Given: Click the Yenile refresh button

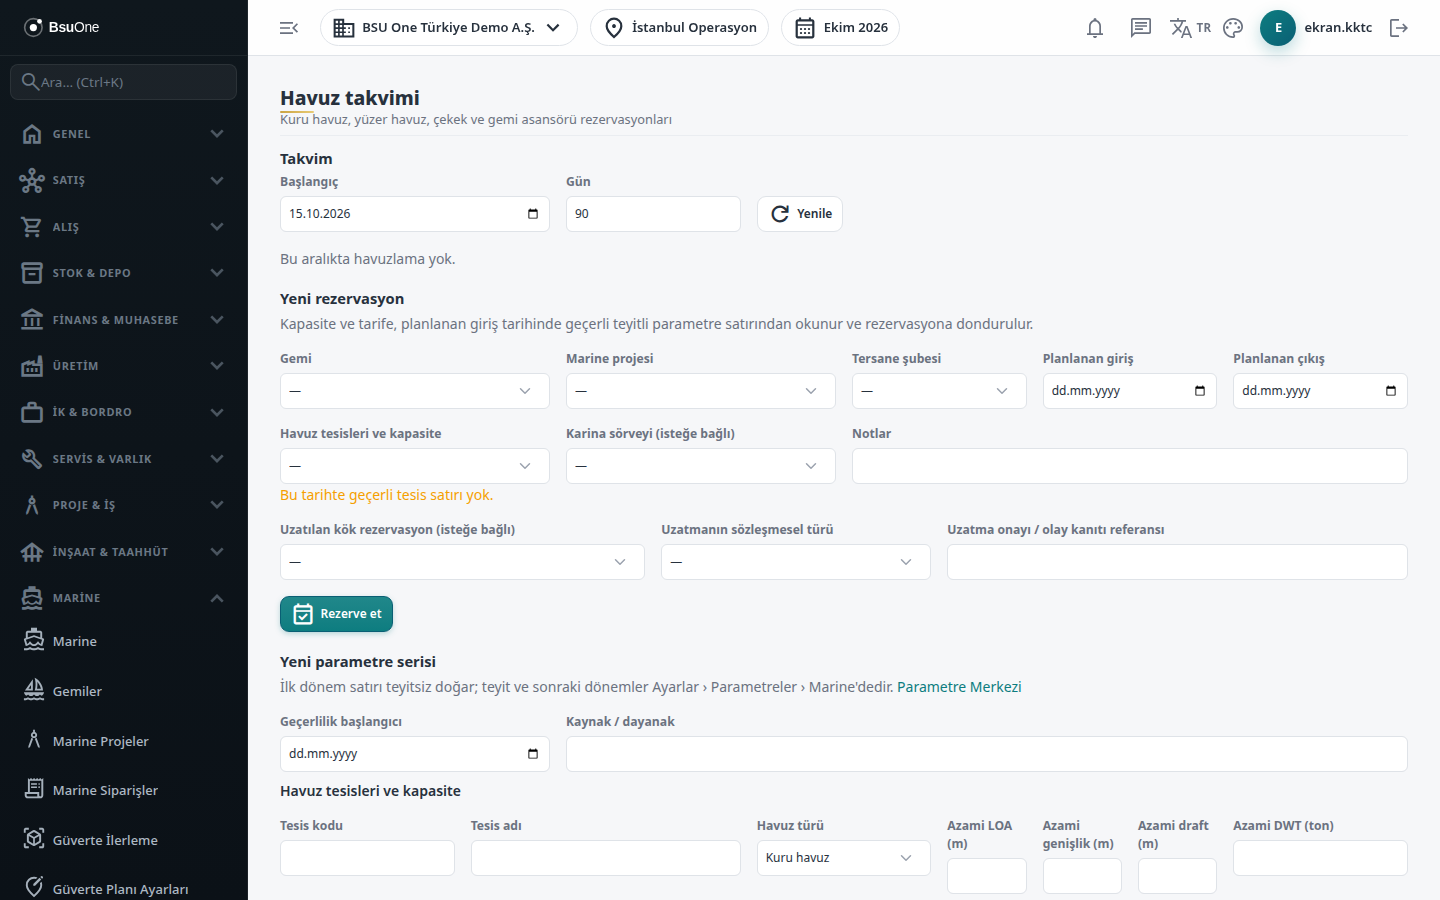Looking at the screenshot, I should tap(800, 214).
